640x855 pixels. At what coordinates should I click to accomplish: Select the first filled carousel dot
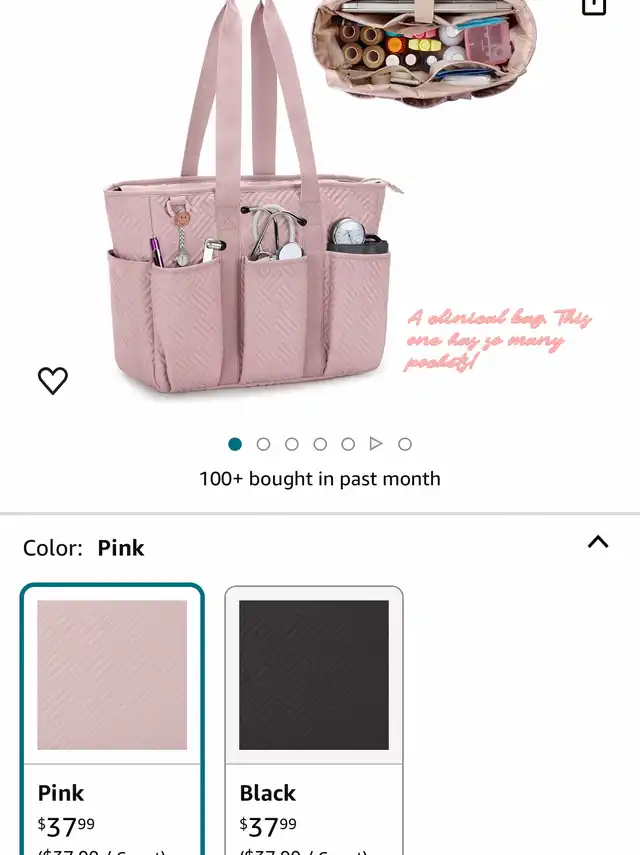tap(235, 444)
